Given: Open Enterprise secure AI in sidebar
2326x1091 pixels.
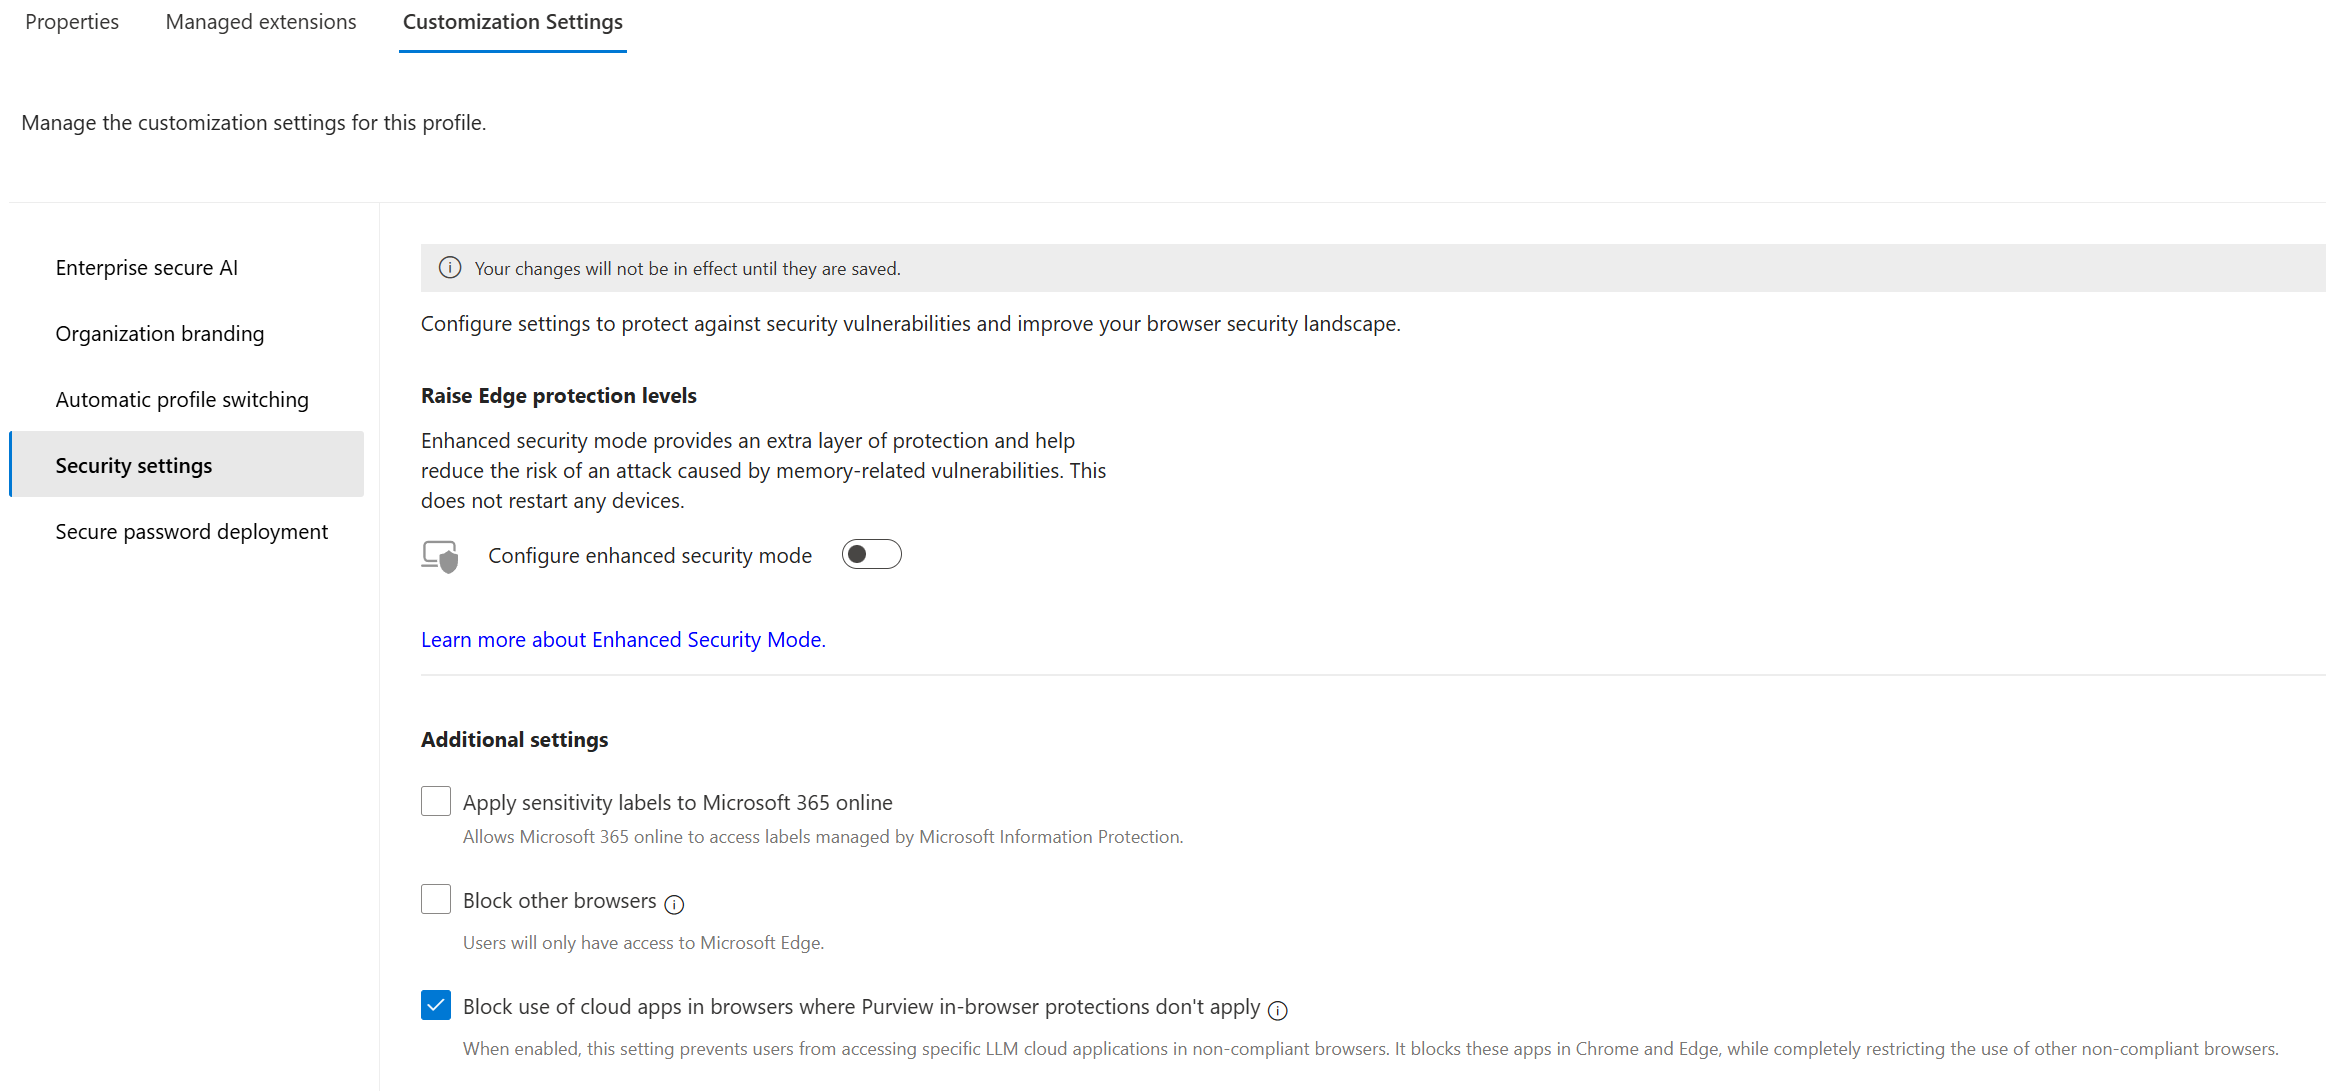Looking at the screenshot, I should [x=146, y=268].
